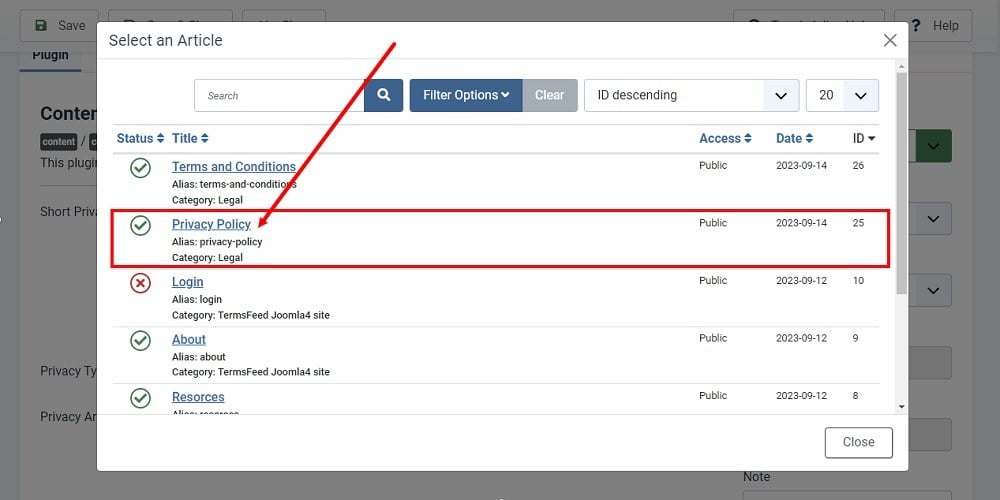Screen dimensions: 1000x500
Task: Click the Help question mark icon
Action: (x=916, y=26)
